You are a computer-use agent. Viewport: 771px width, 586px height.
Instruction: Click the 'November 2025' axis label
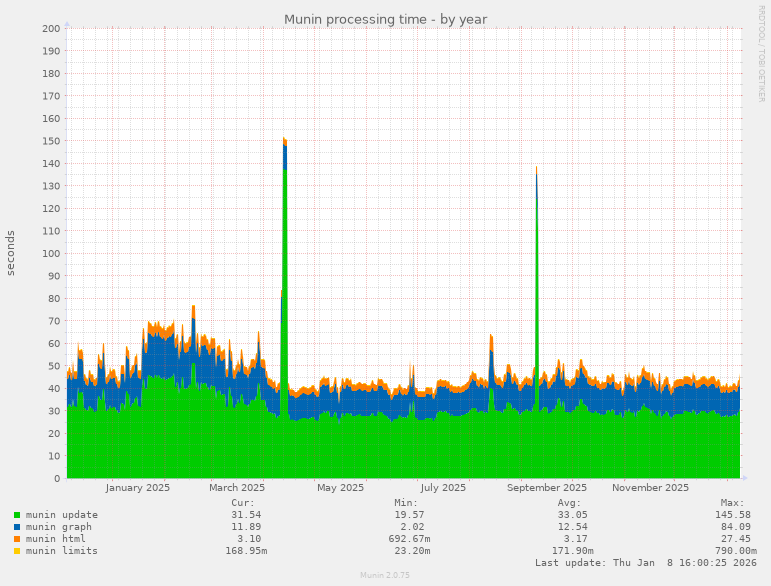coord(650,488)
